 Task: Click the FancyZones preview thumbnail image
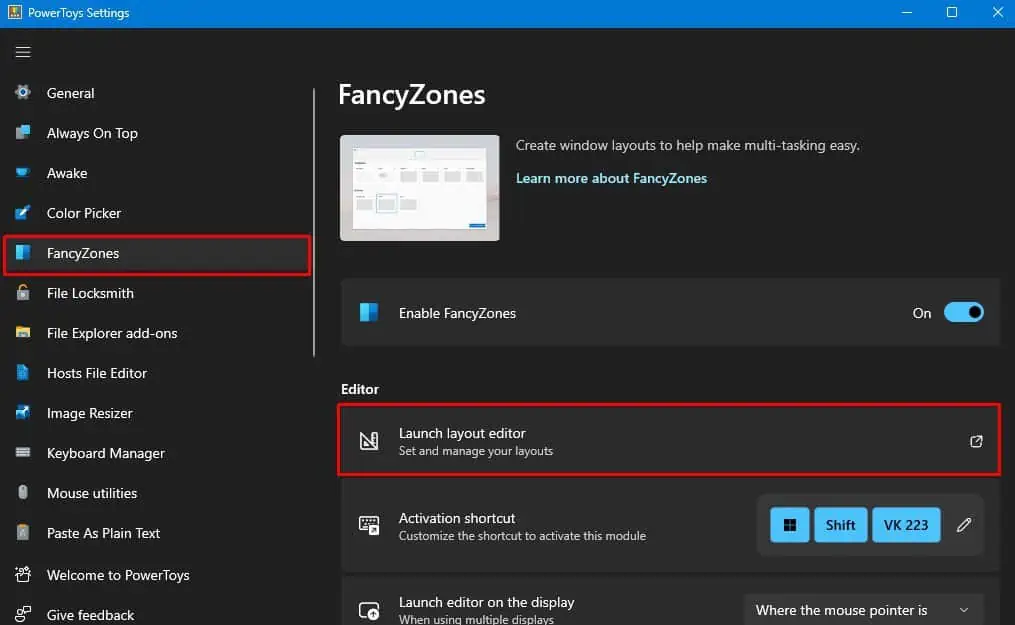coord(420,188)
